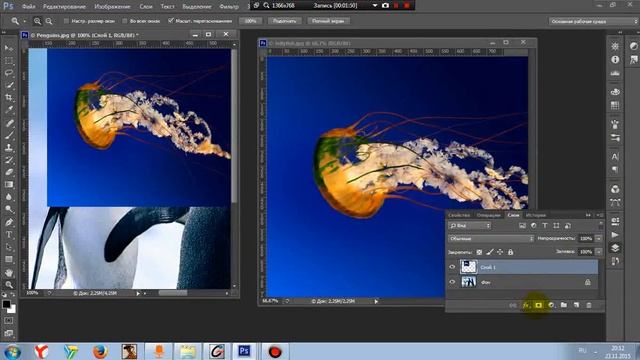Select the Move tool
640x360 pixels.
pyautogui.click(x=9, y=48)
